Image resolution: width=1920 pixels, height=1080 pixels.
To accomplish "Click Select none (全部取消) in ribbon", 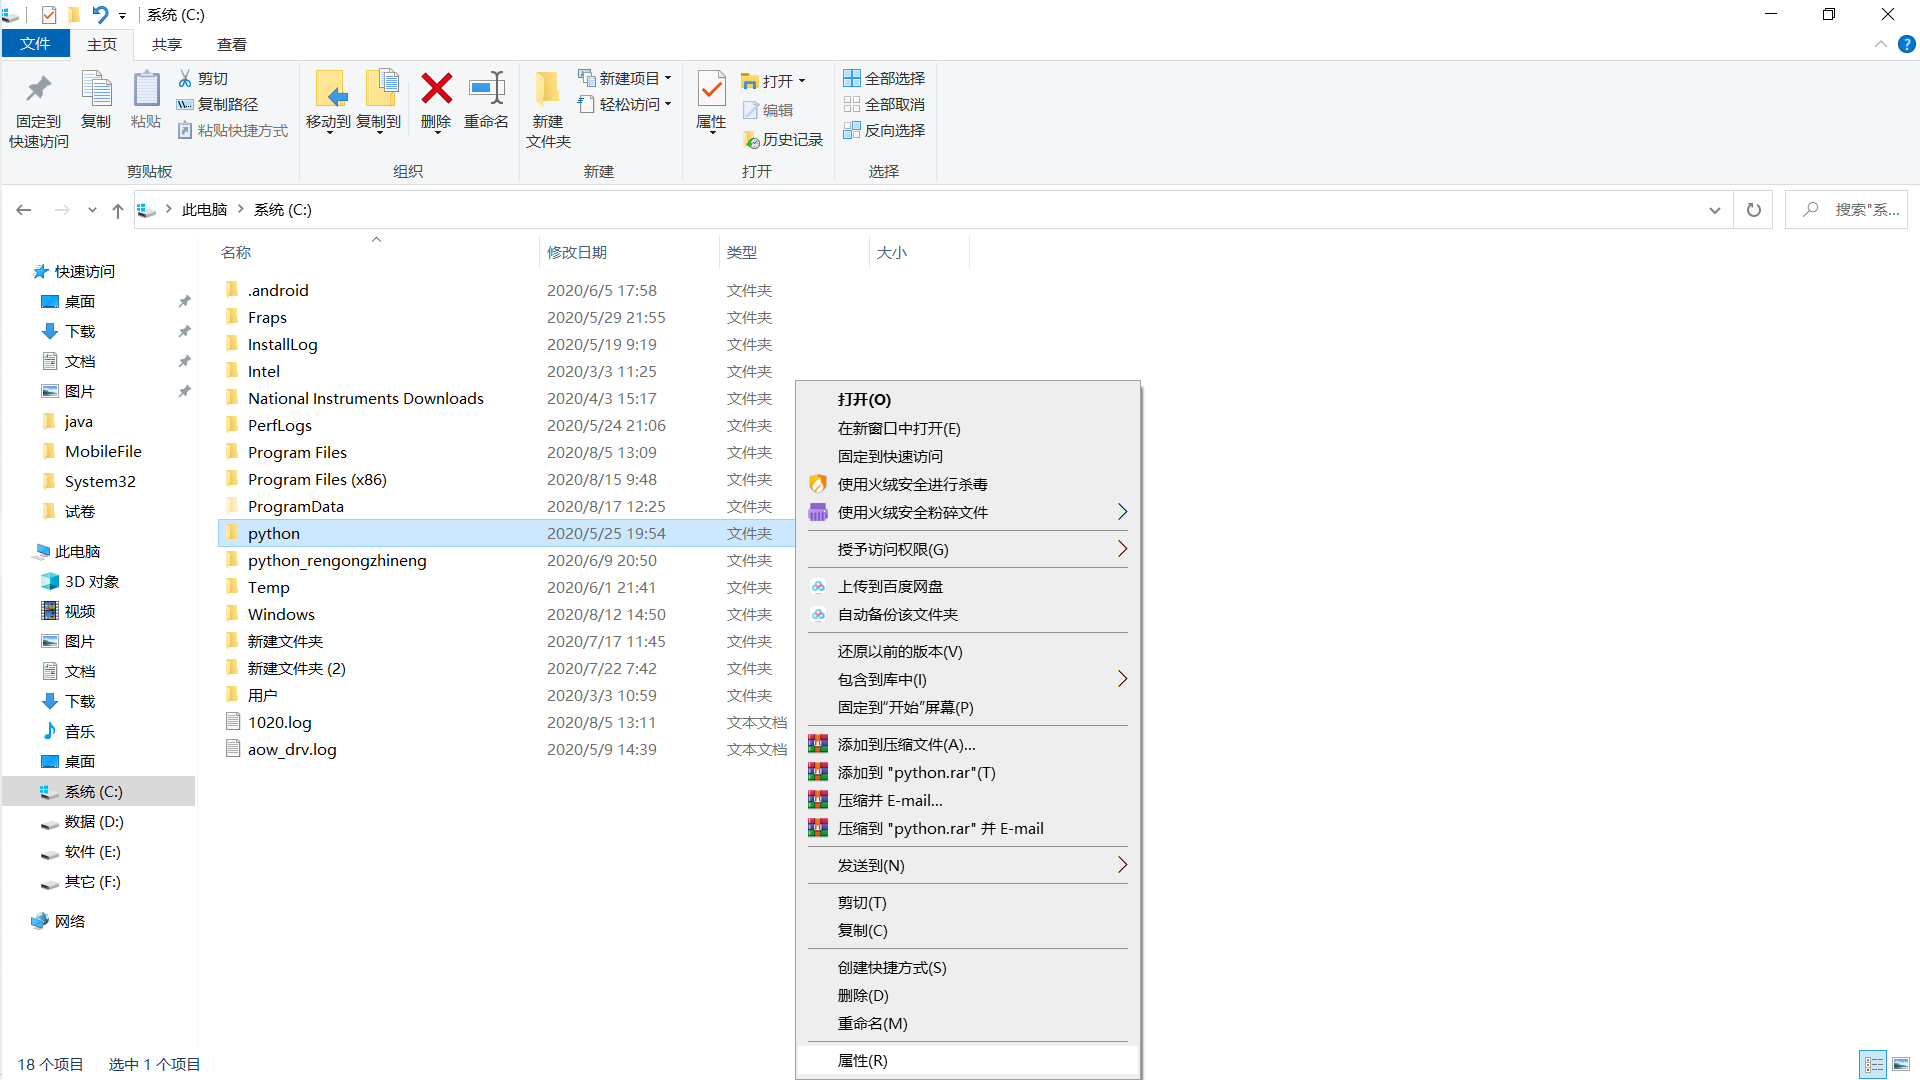I will click(x=884, y=104).
